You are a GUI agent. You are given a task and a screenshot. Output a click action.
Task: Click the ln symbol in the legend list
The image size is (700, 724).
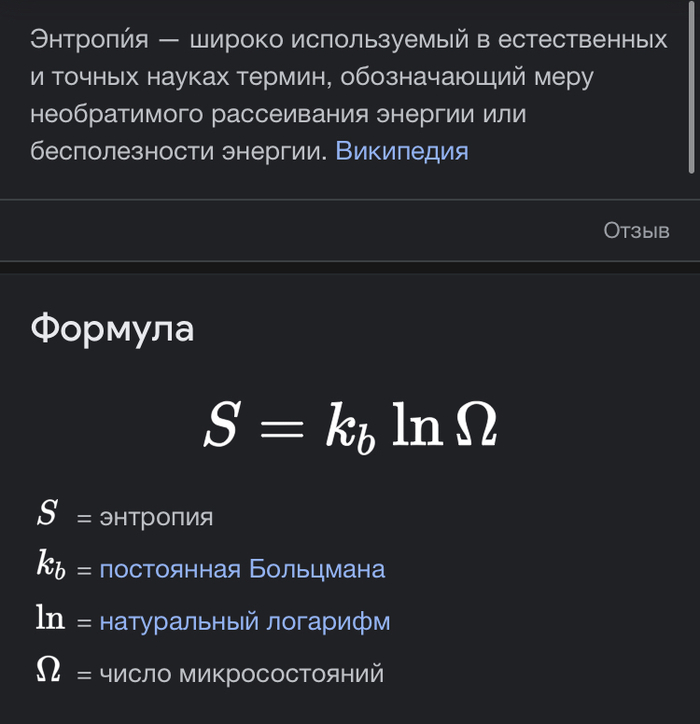[x=50, y=620]
